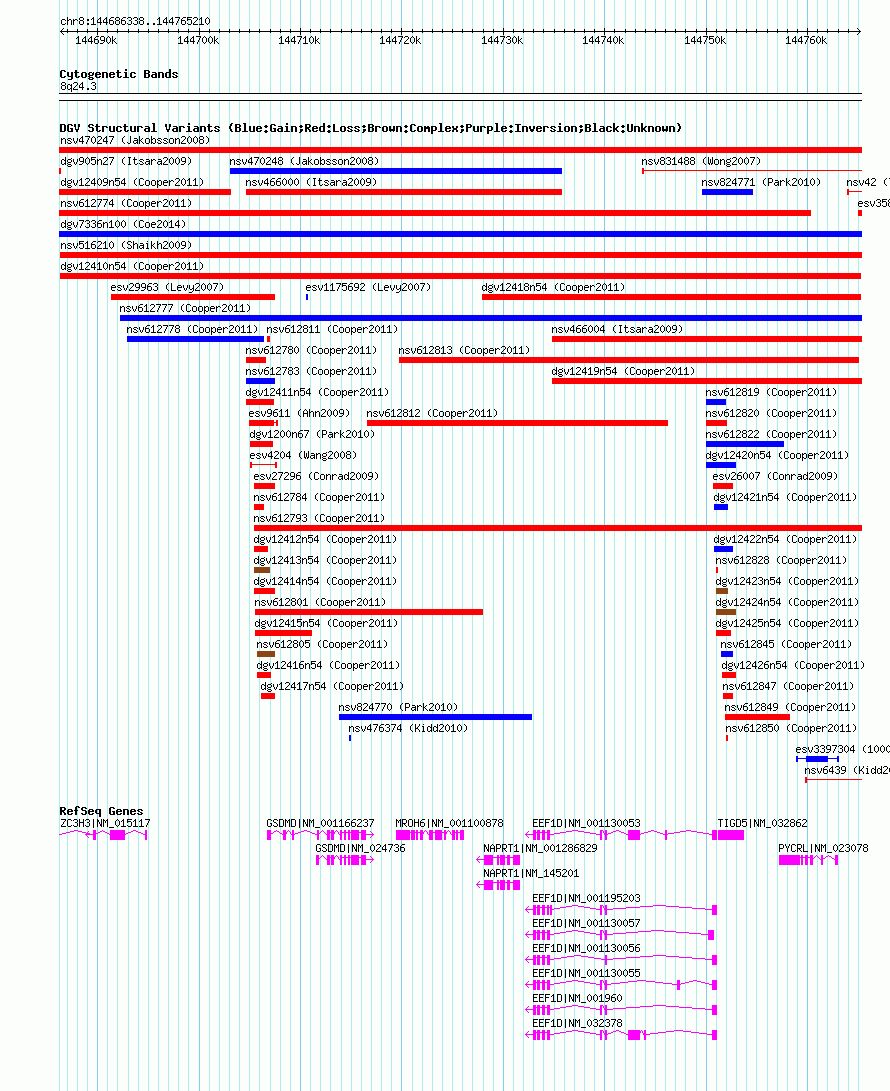Click the nsv470247 (Jakobsson2008) variant label
Image resolution: width=890 pixels, height=1091 pixels.
point(135,140)
